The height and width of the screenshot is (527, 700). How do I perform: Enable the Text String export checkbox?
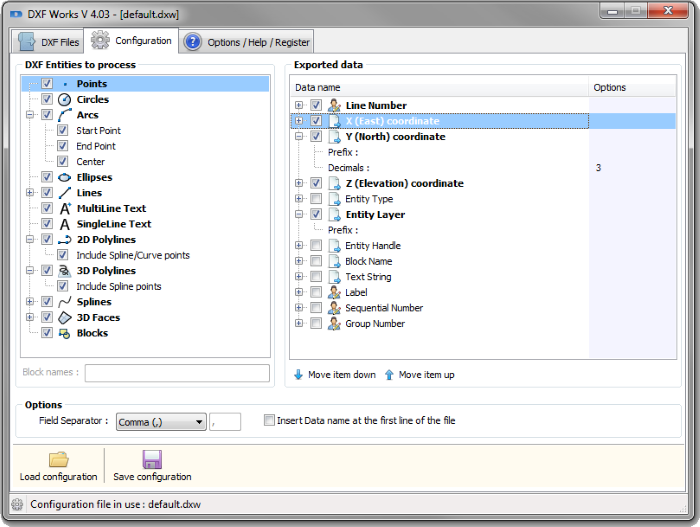click(x=316, y=276)
